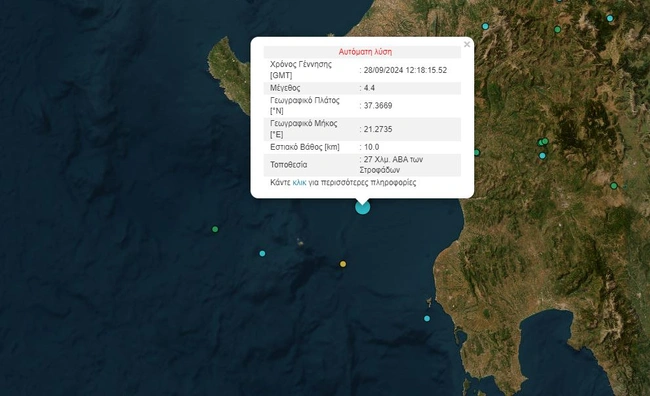Select the yellow earthquake marker in the sea
Image resolution: width=650 pixels, height=396 pixels.
pyautogui.click(x=343, y=264)
